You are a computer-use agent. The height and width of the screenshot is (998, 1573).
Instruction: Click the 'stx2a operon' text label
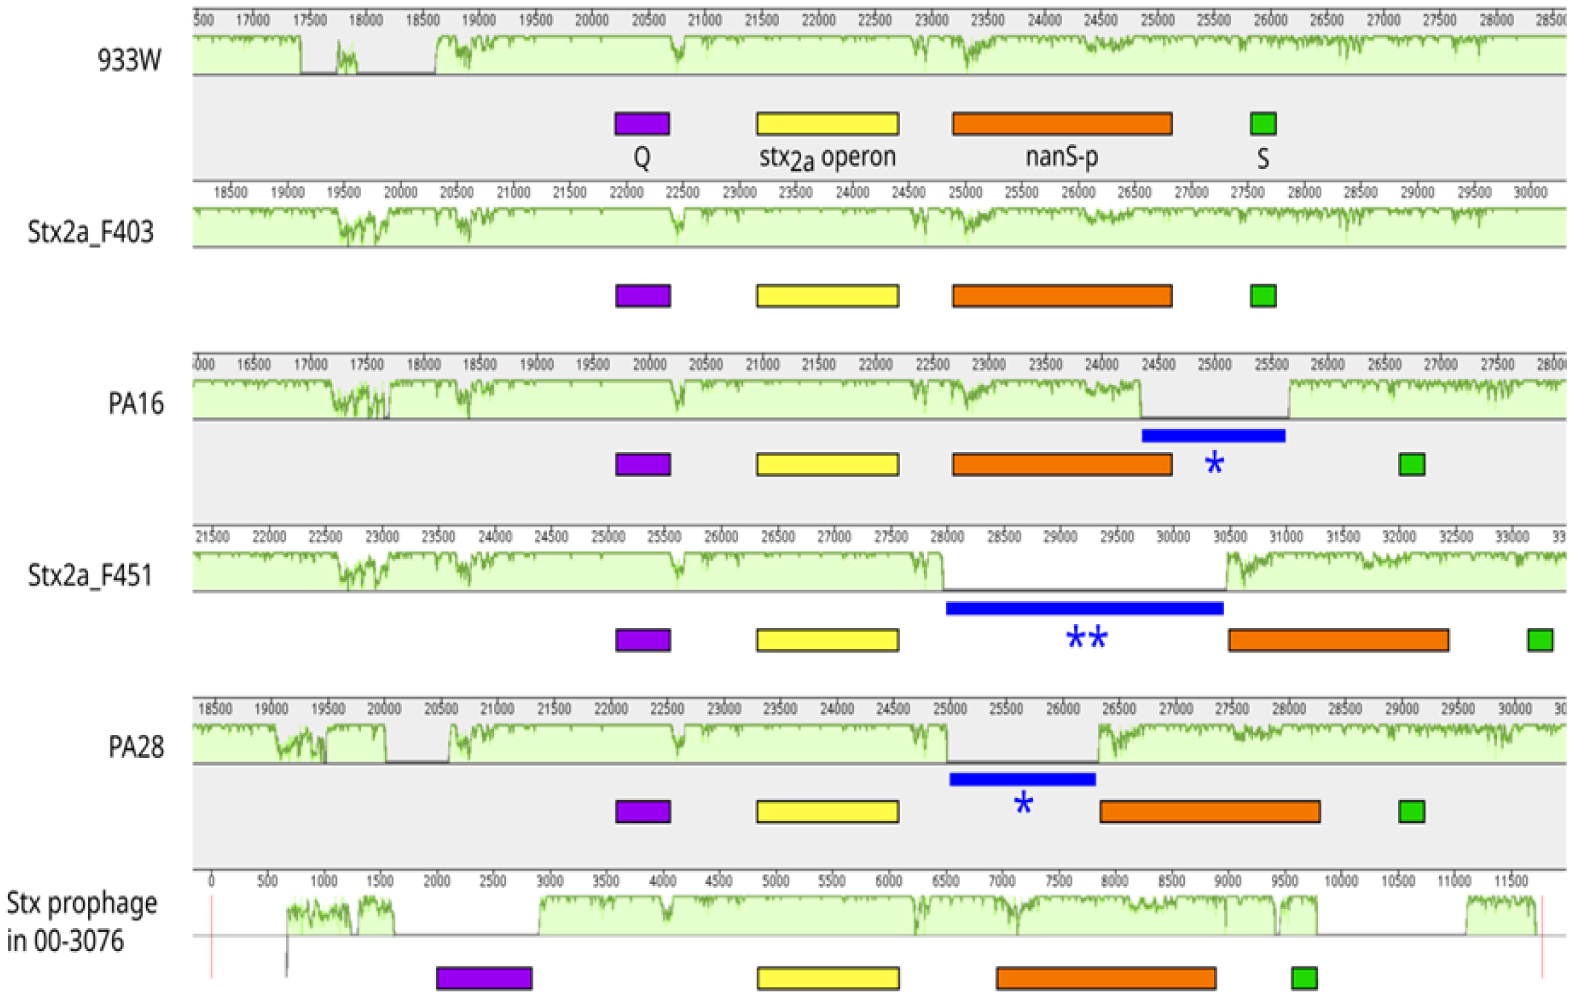click(x=827, y=157)
